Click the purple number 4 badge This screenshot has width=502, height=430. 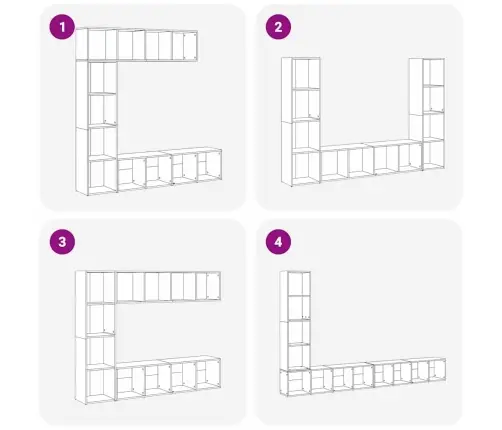click(278, 242)
